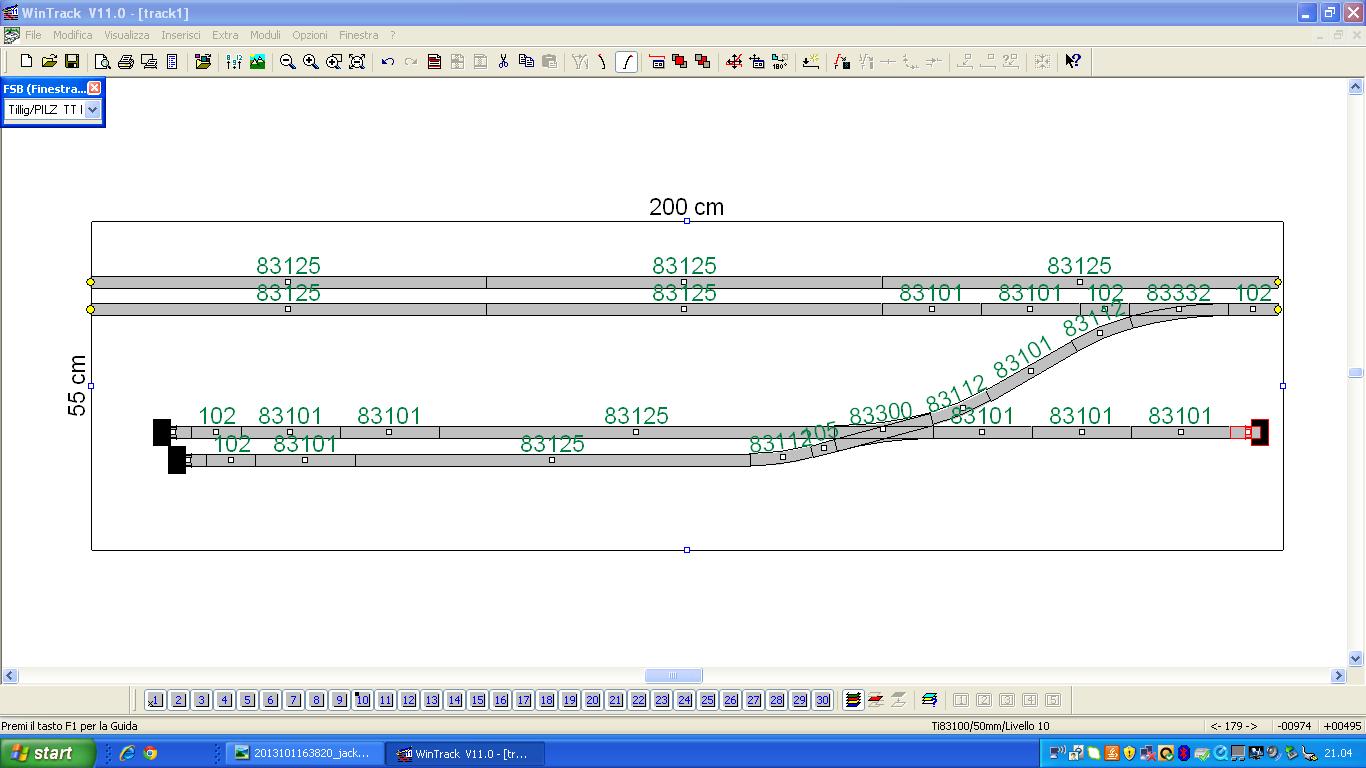1366x768 pixels.
Task: Open the red list document icon
Action: (x=434, y=61)
